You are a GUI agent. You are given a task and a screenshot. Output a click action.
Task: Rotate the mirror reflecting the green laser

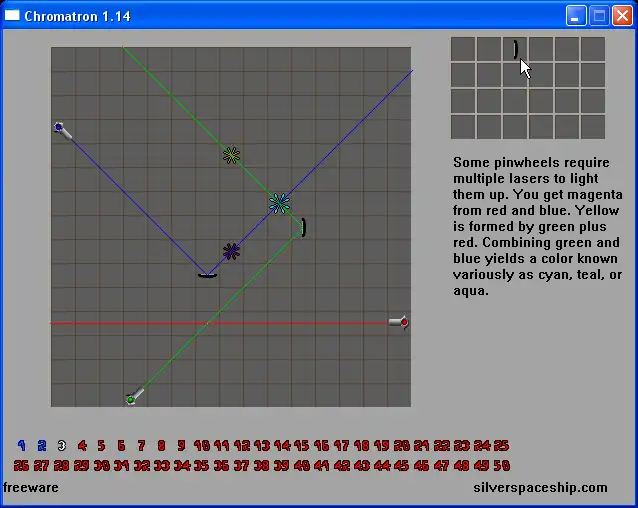click(x=303, y=228)
